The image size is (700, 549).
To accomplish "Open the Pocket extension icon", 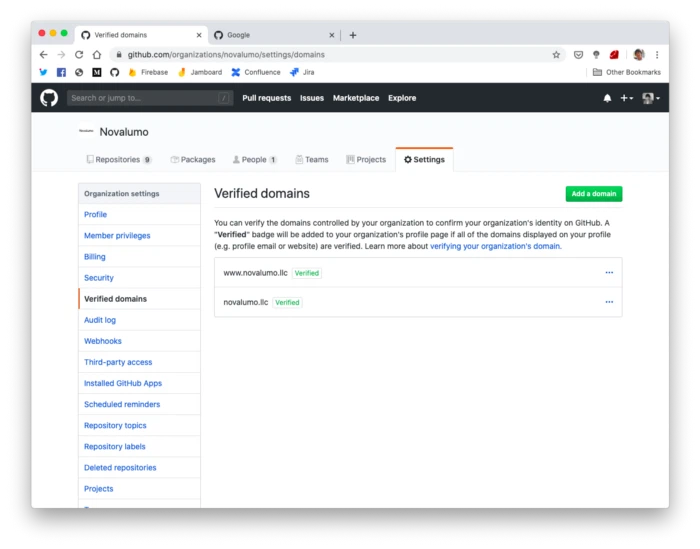I will (x=578, y=55).
